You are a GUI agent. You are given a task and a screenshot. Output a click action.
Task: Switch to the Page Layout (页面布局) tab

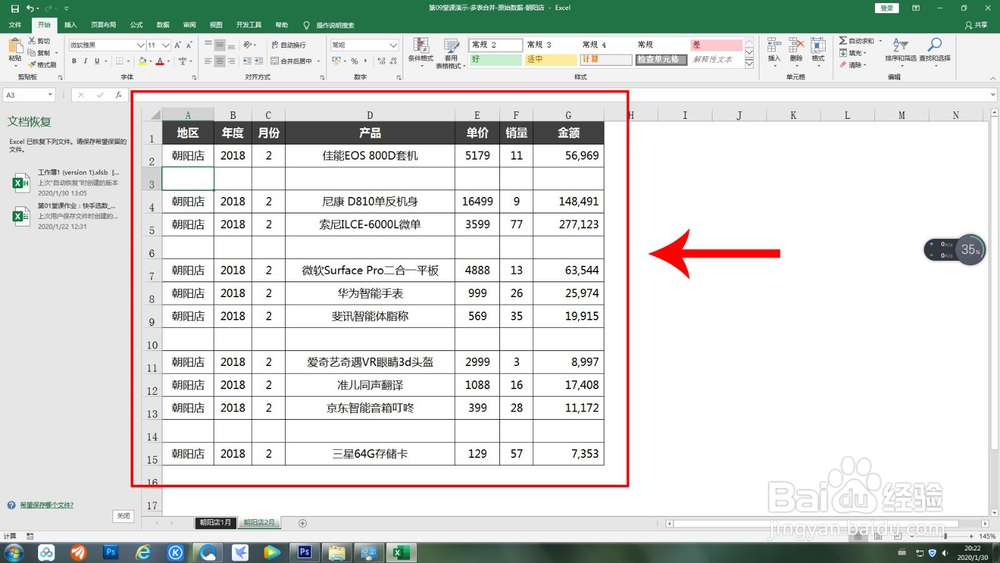coord(103,25)
